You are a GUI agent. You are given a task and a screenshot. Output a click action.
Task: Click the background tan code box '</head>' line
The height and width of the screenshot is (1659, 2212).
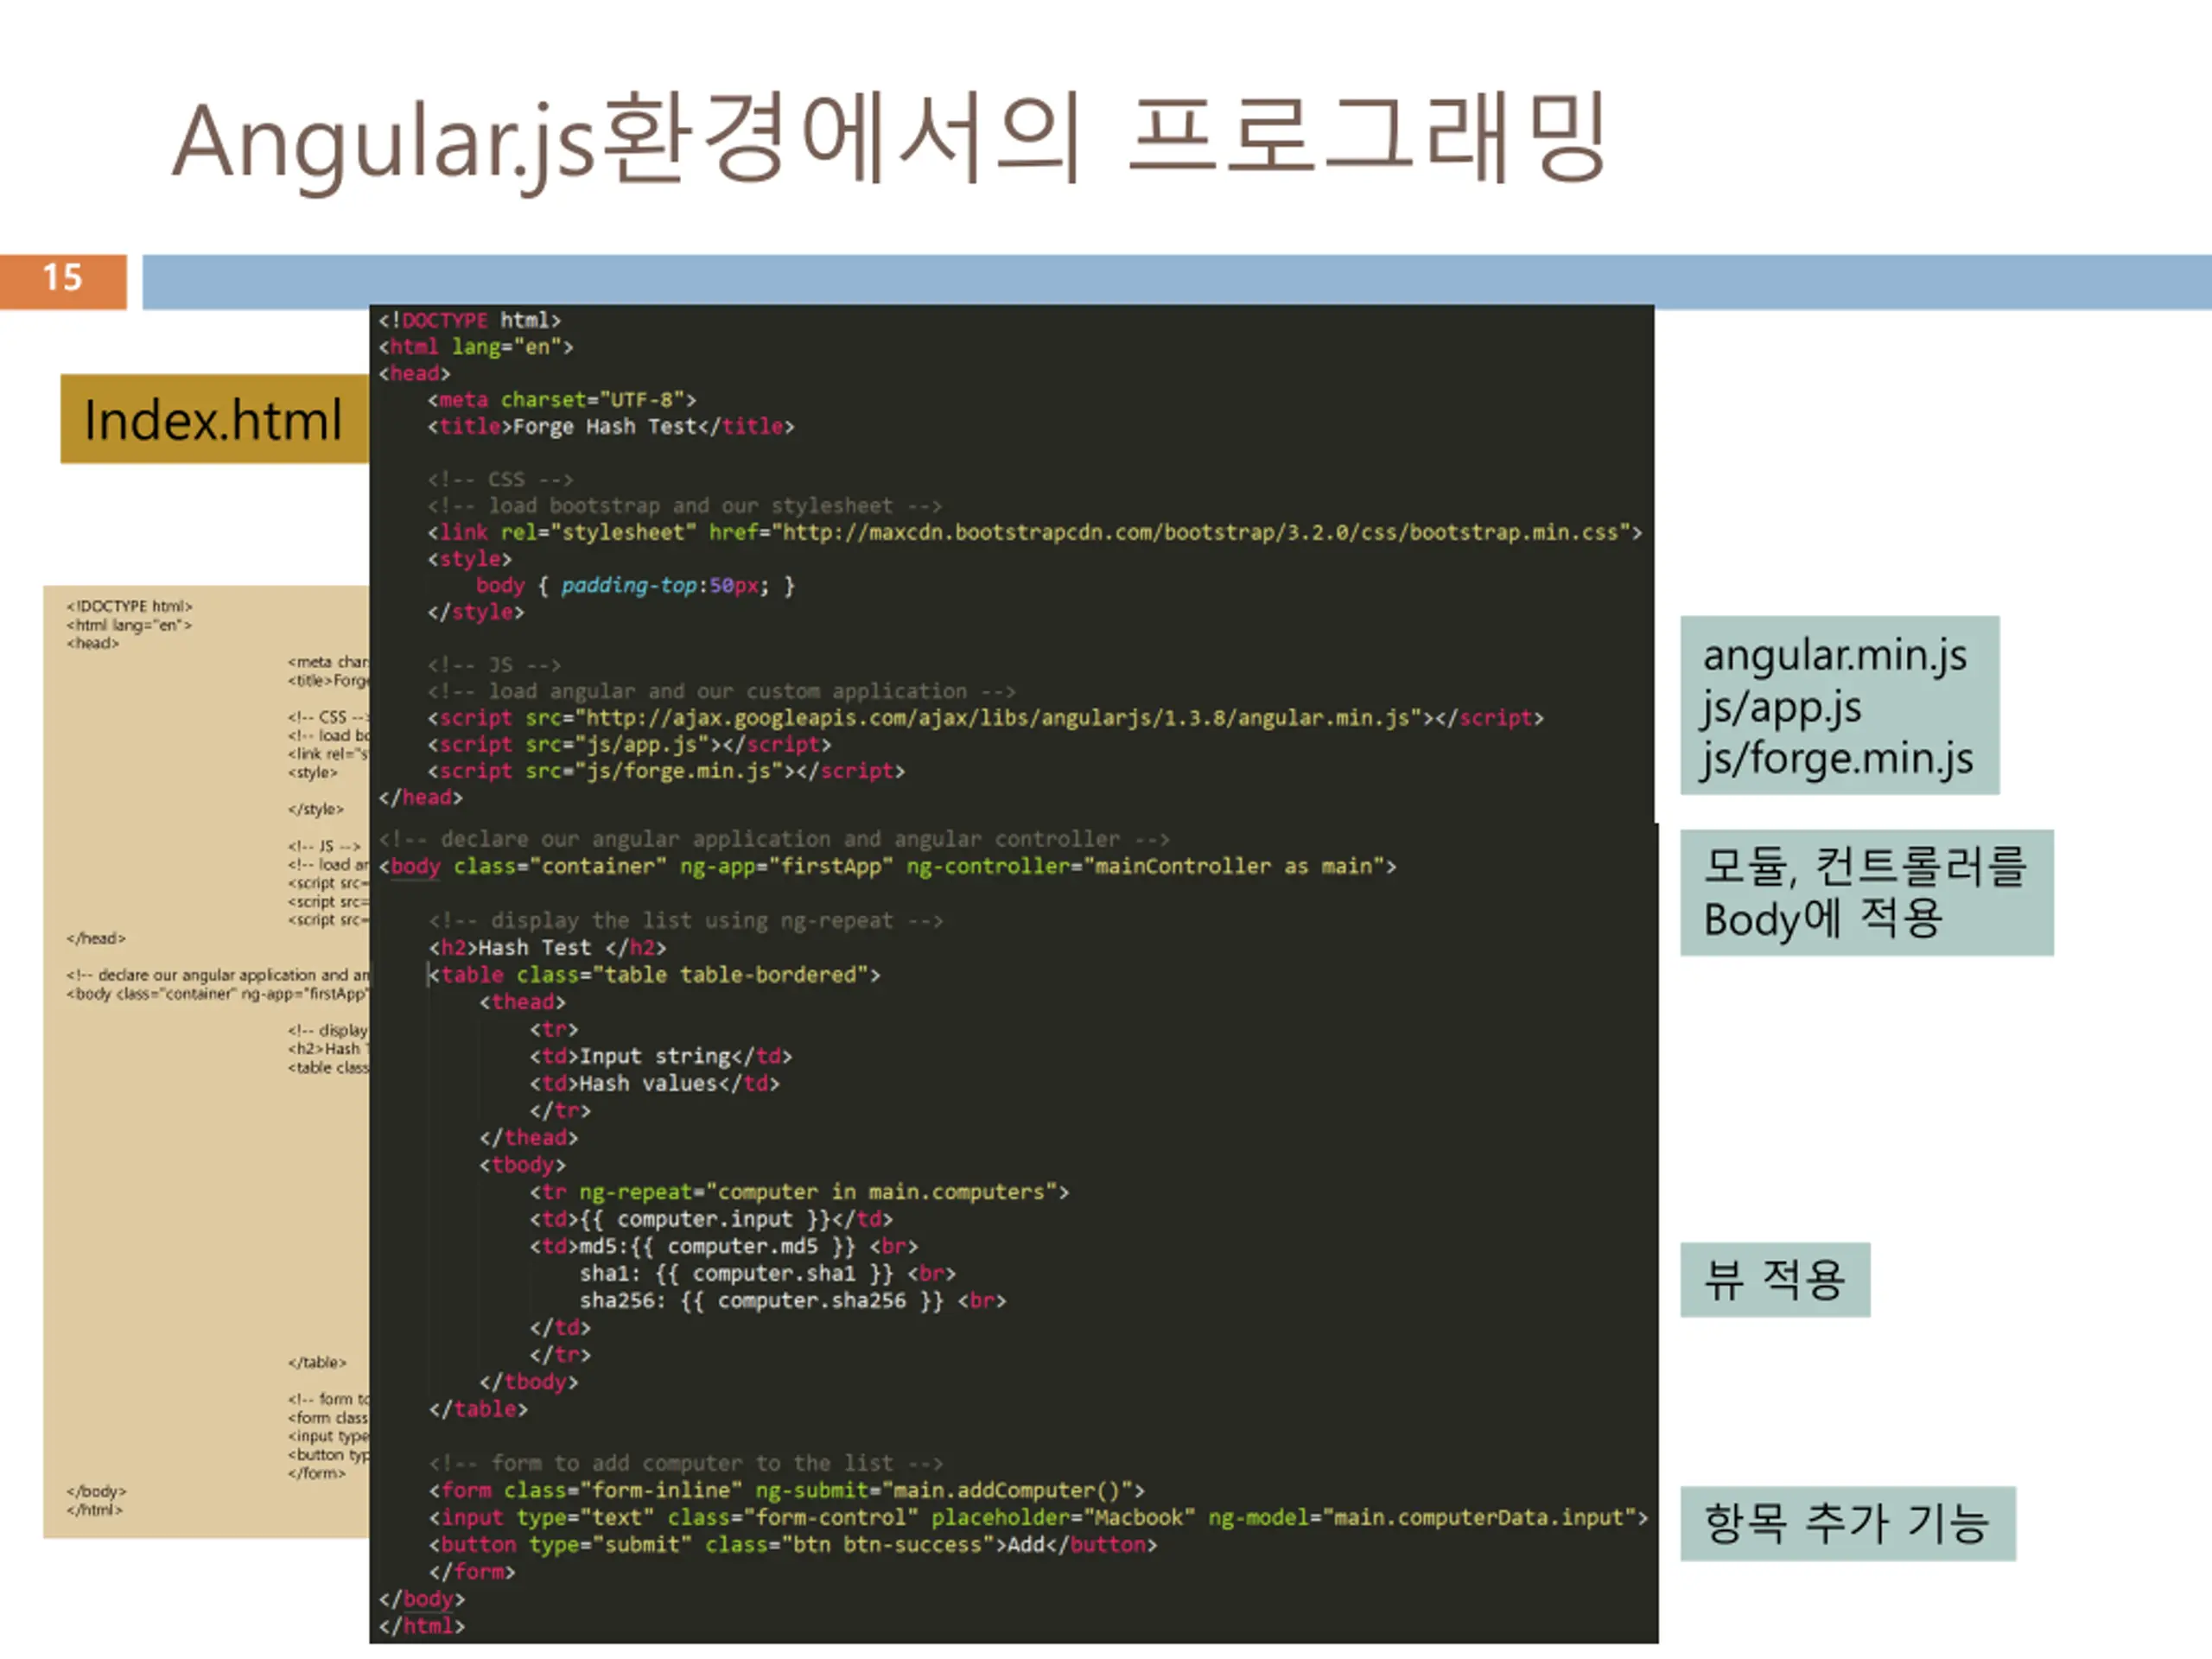tap(96, 938)
